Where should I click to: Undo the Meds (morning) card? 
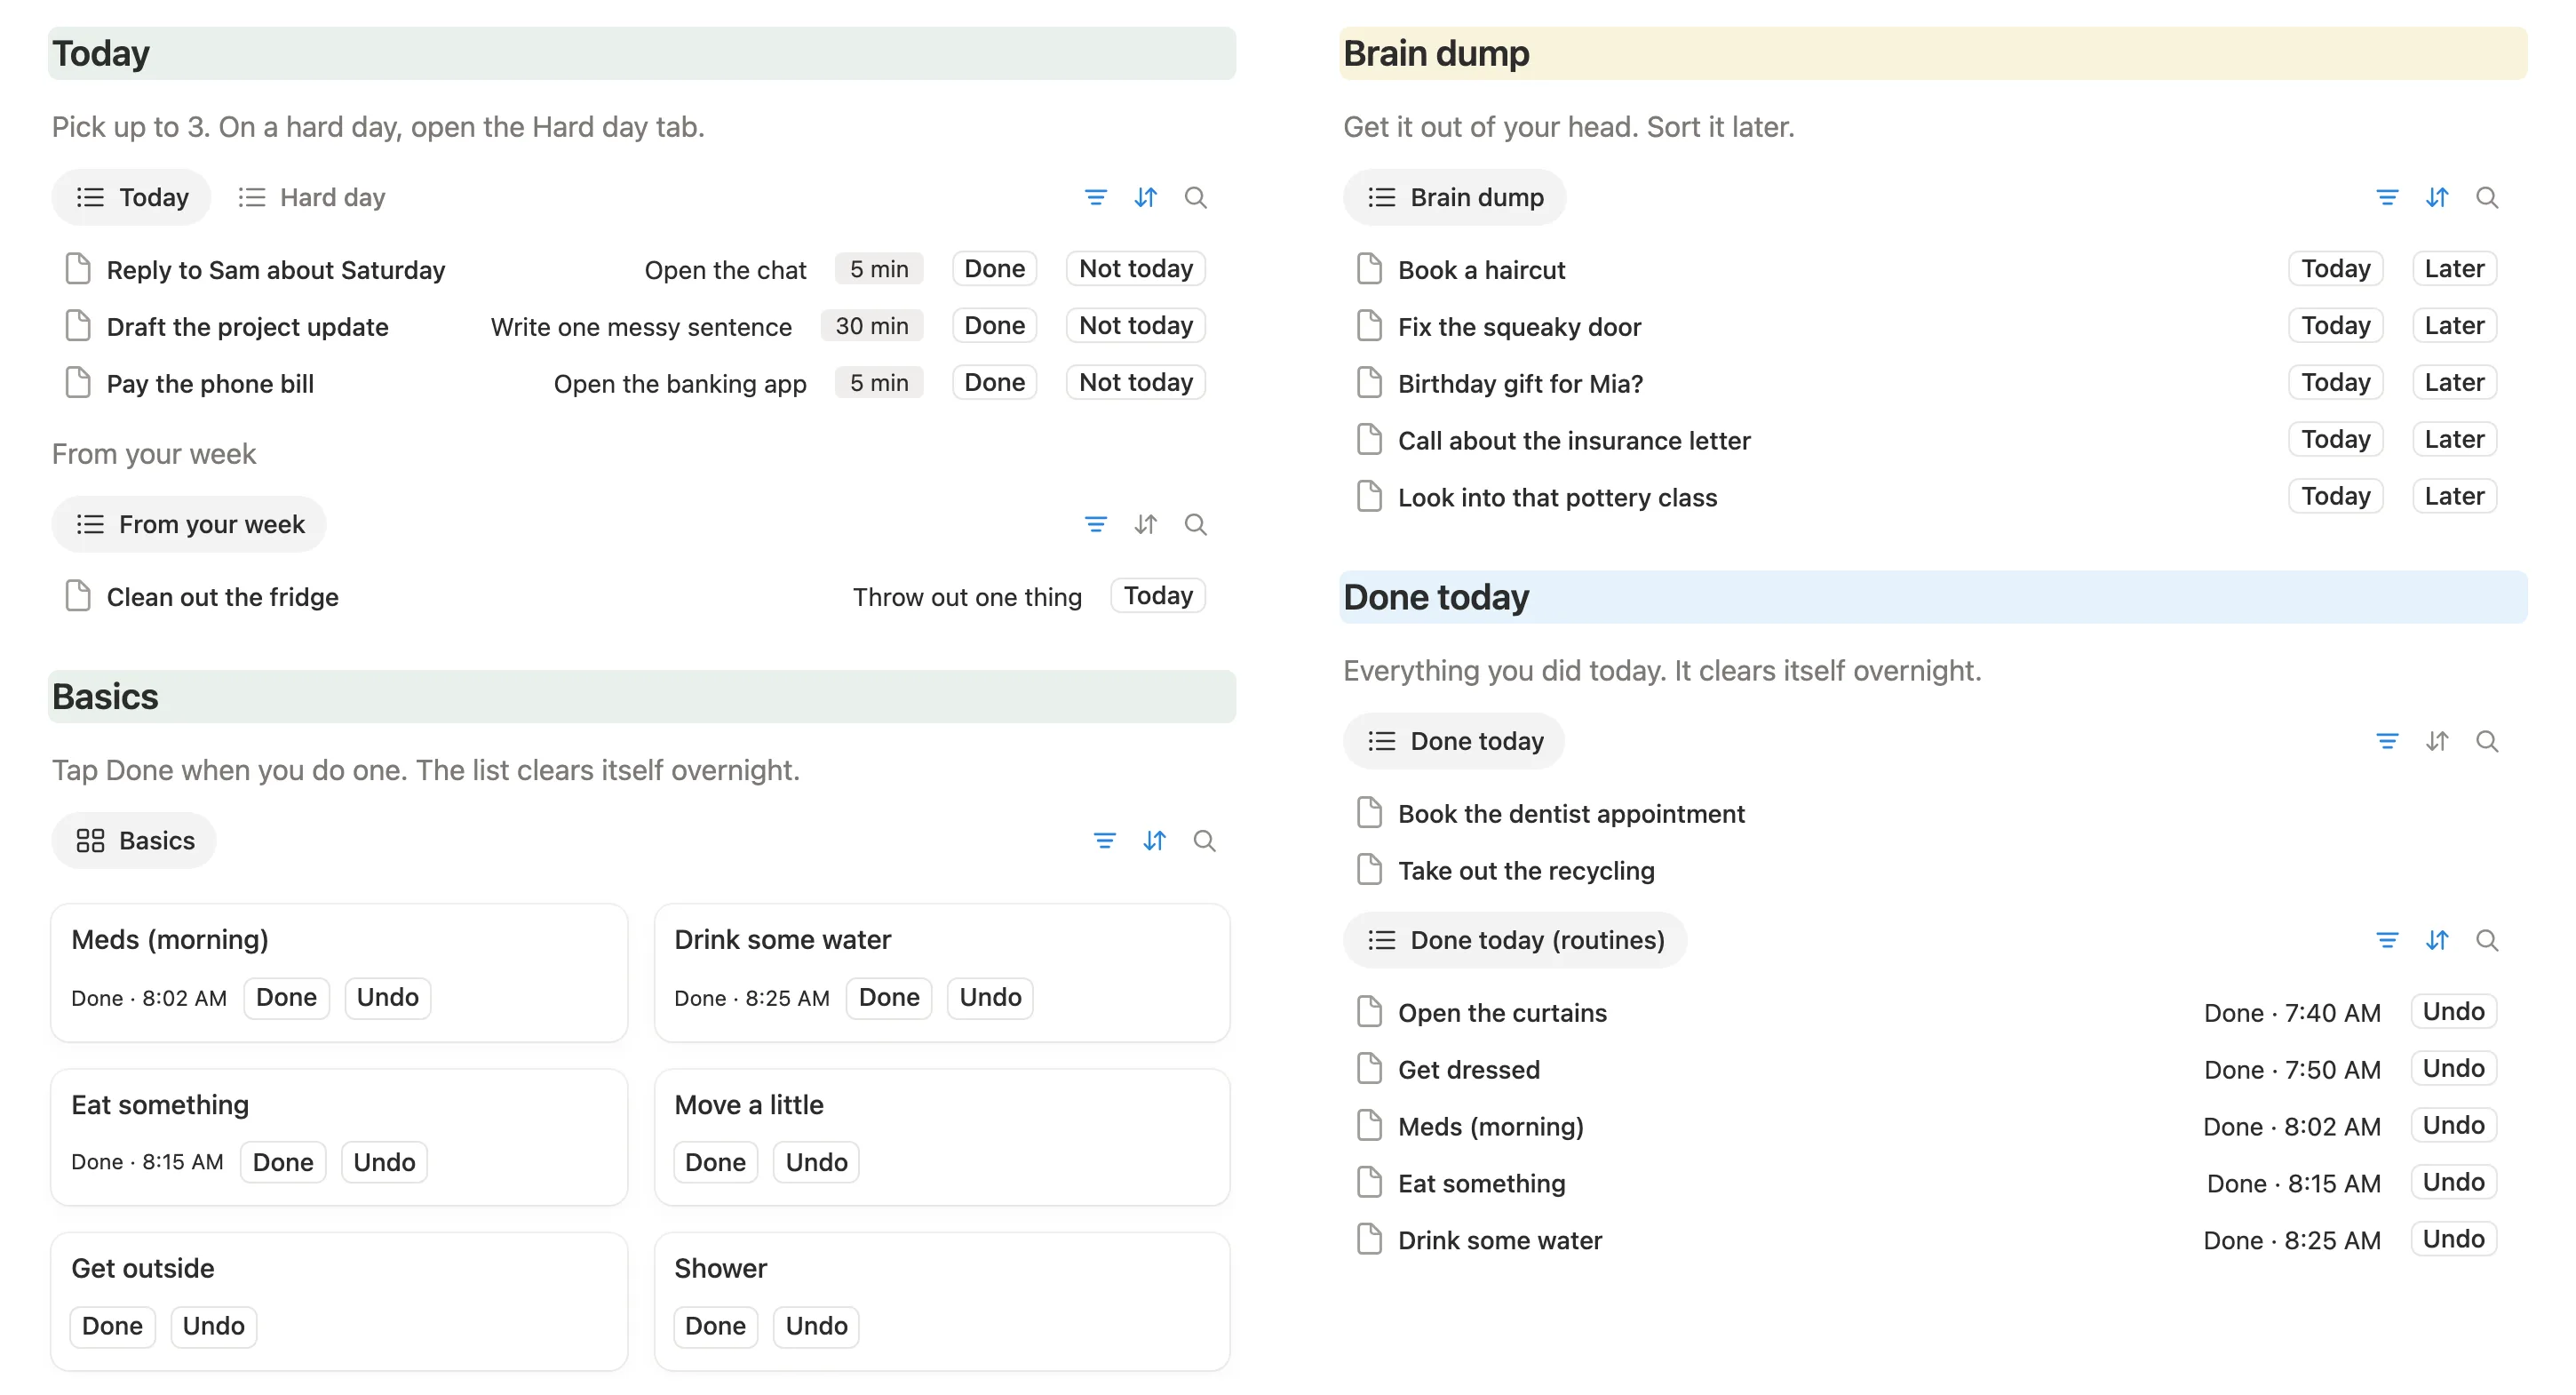[387, 997]
